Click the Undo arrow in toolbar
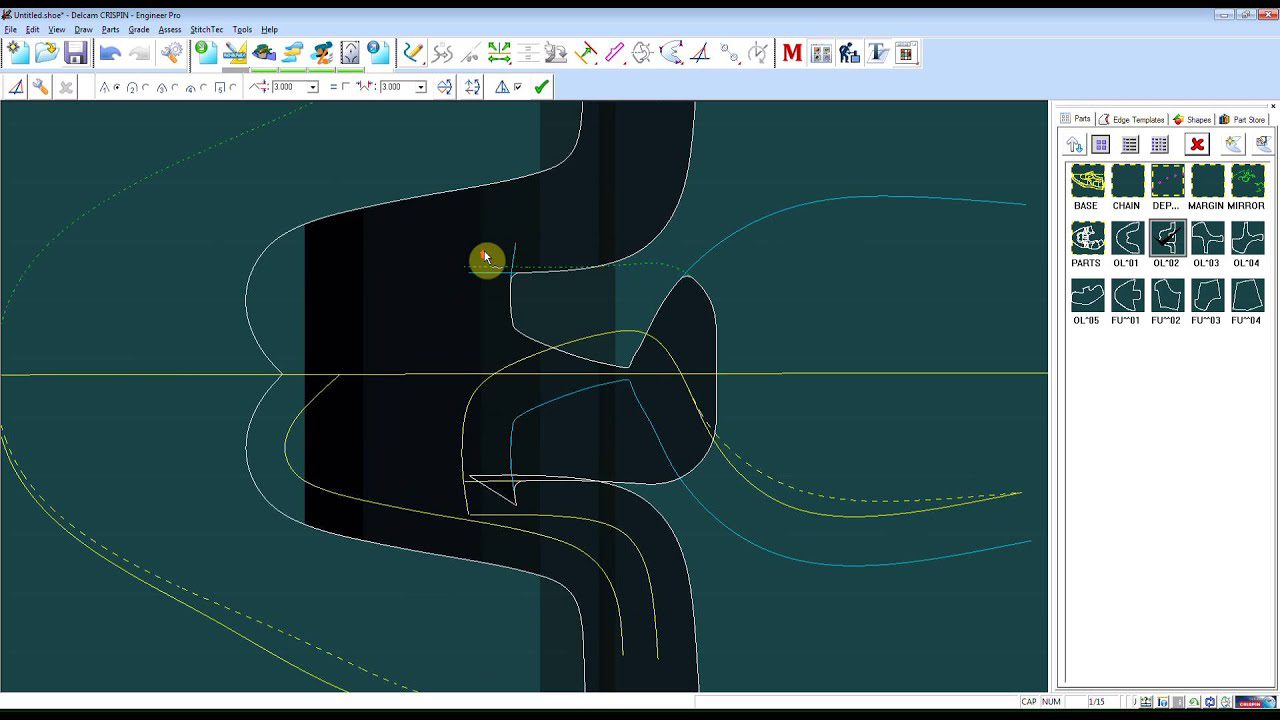Image resolution: width=1280 pixels, height=720 pixels. pyautogui.click(x=110, y=53)
